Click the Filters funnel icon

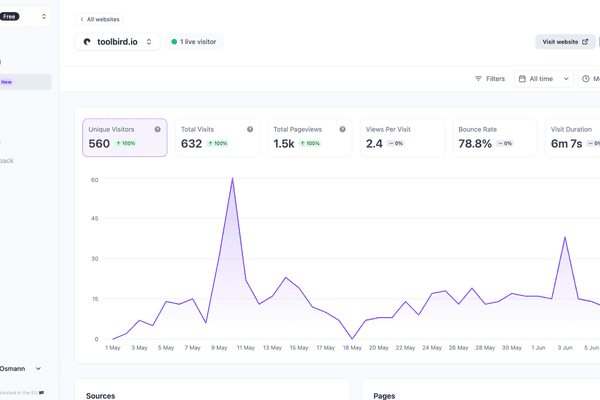[478, 78]
